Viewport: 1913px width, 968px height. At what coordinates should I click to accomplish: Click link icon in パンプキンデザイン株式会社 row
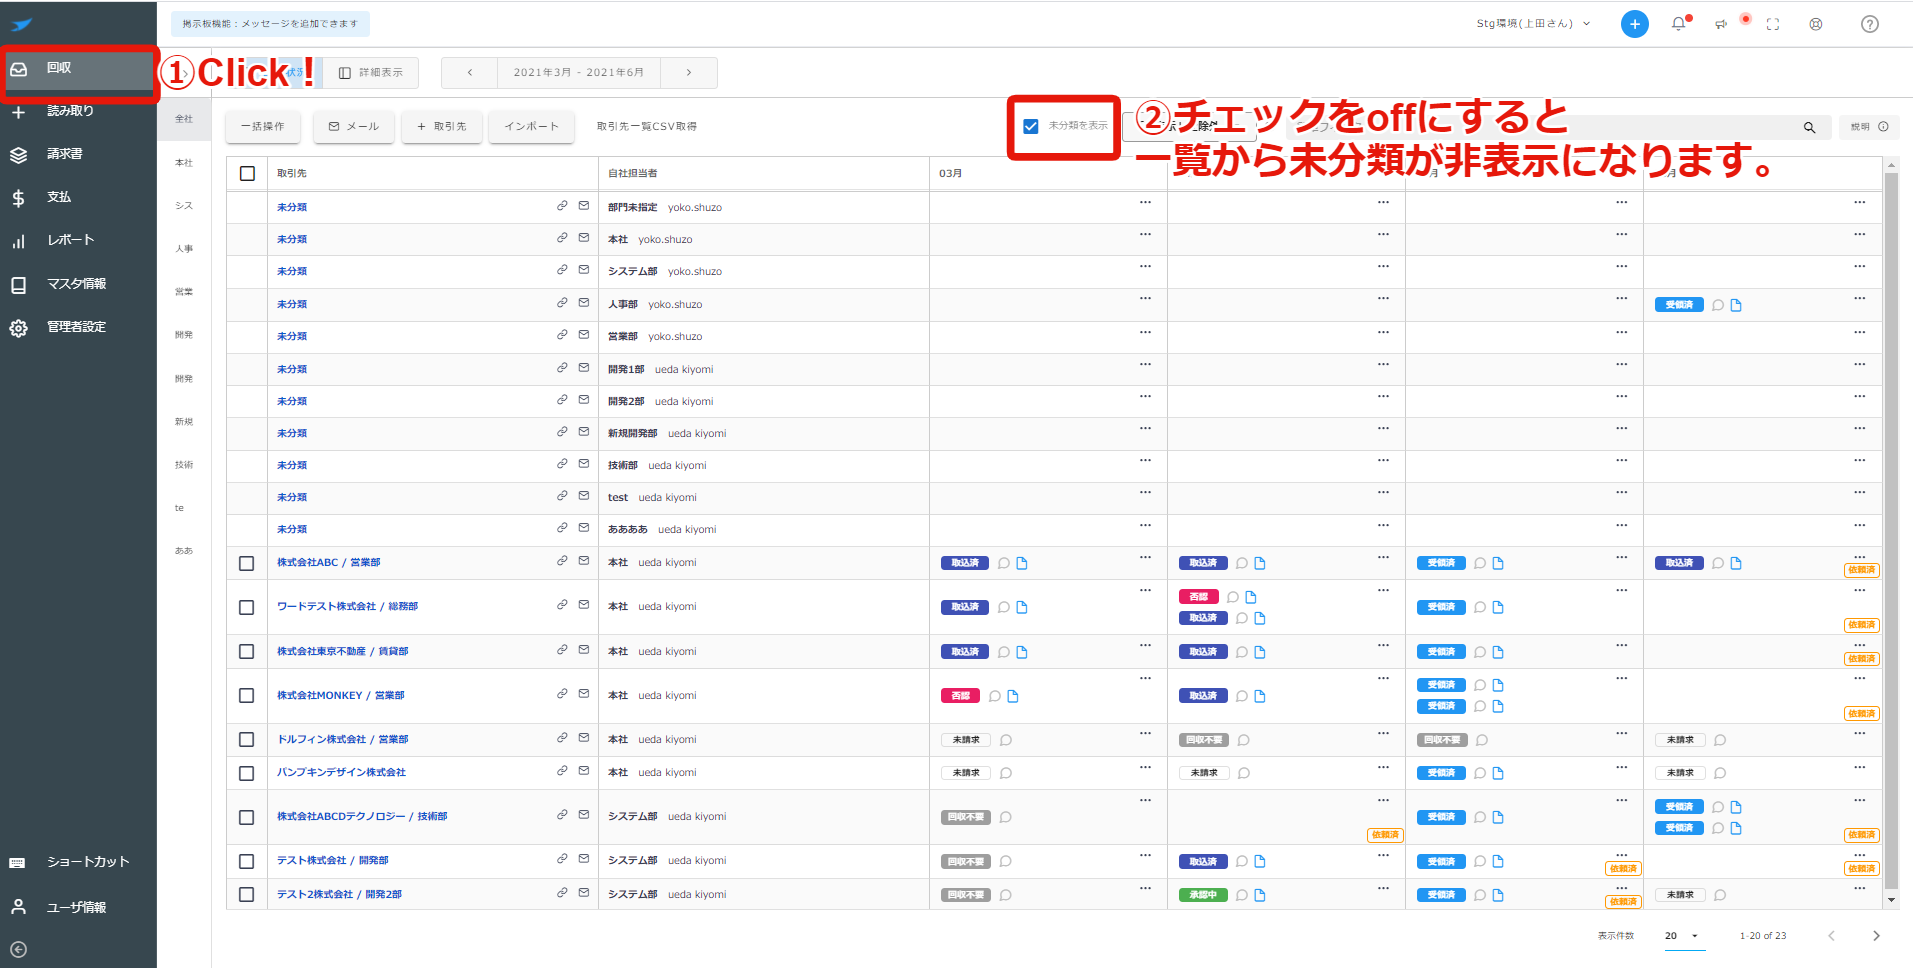562,771
